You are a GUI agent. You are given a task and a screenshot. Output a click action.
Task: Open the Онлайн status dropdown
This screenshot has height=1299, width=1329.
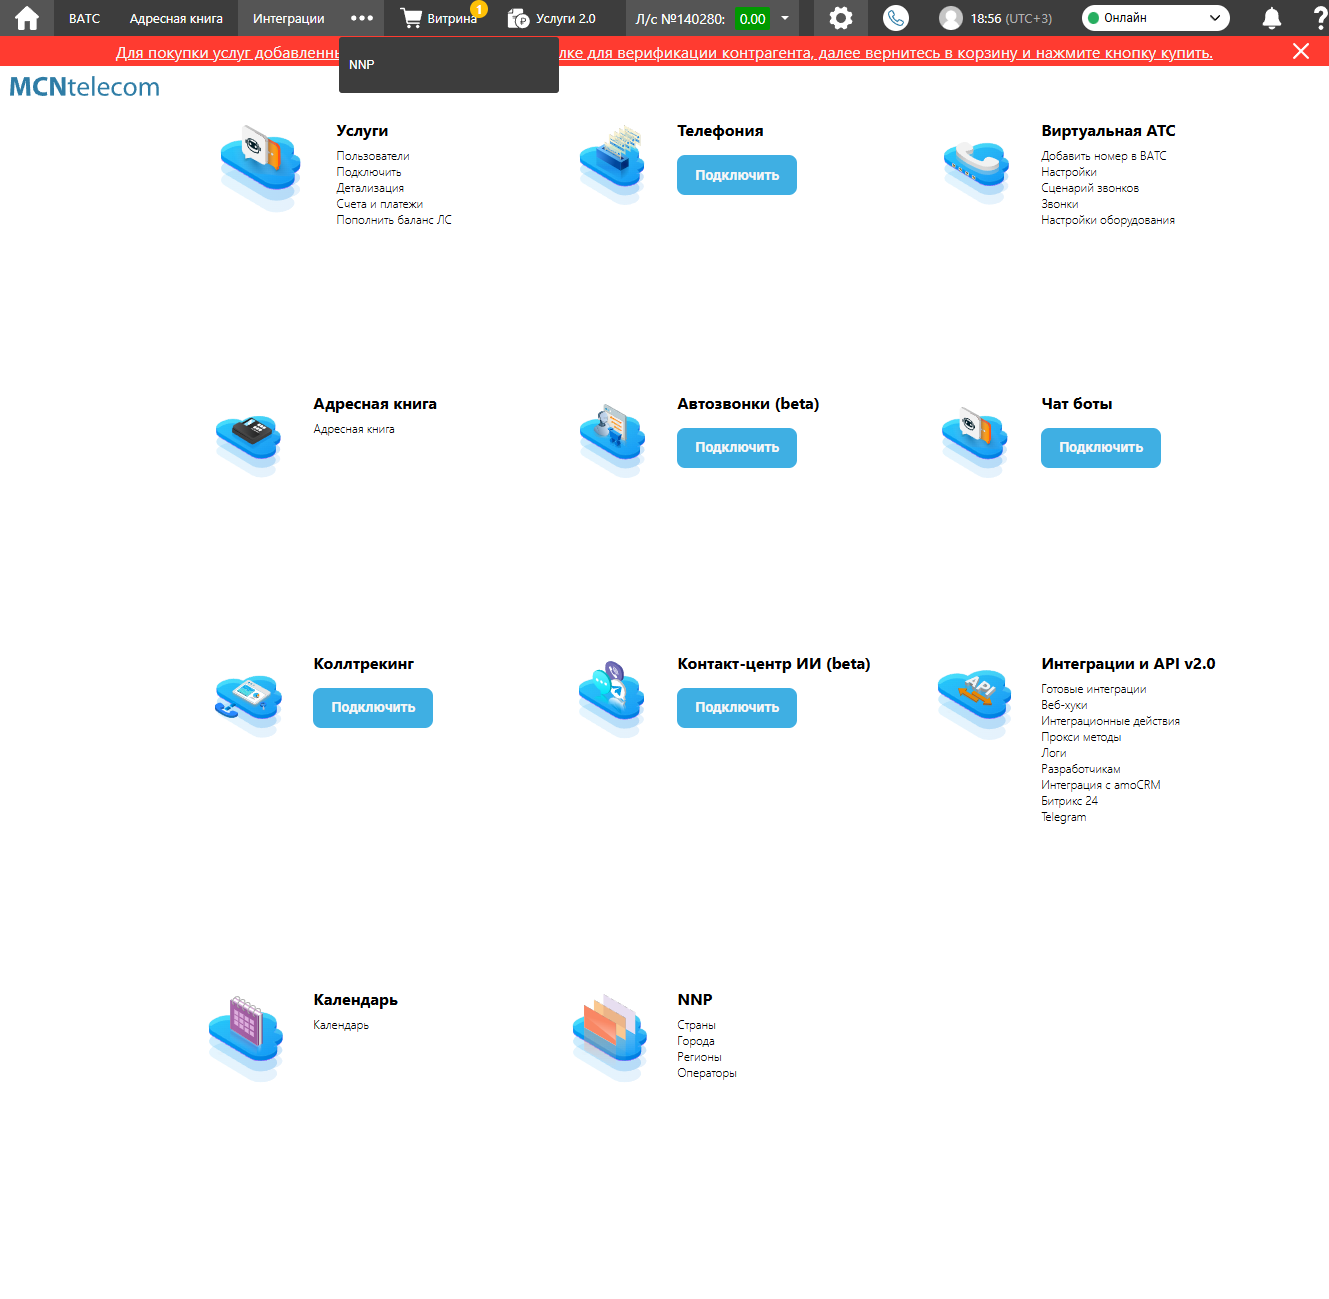point(1156,18)
